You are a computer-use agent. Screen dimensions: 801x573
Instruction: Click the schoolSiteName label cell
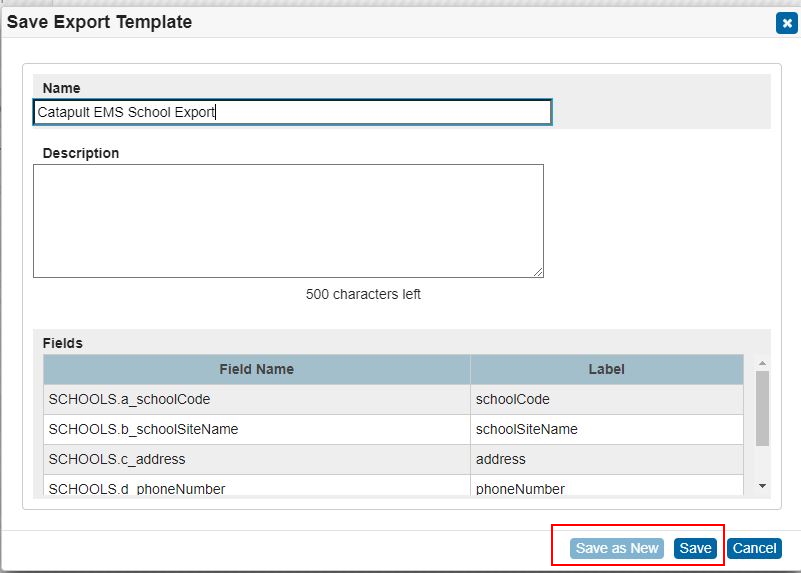click(606, 429)
